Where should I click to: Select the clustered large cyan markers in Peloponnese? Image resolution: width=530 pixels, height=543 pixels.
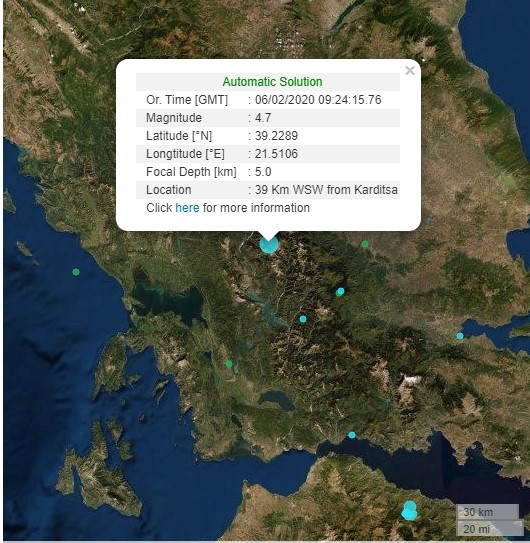[x=409, y=510]
